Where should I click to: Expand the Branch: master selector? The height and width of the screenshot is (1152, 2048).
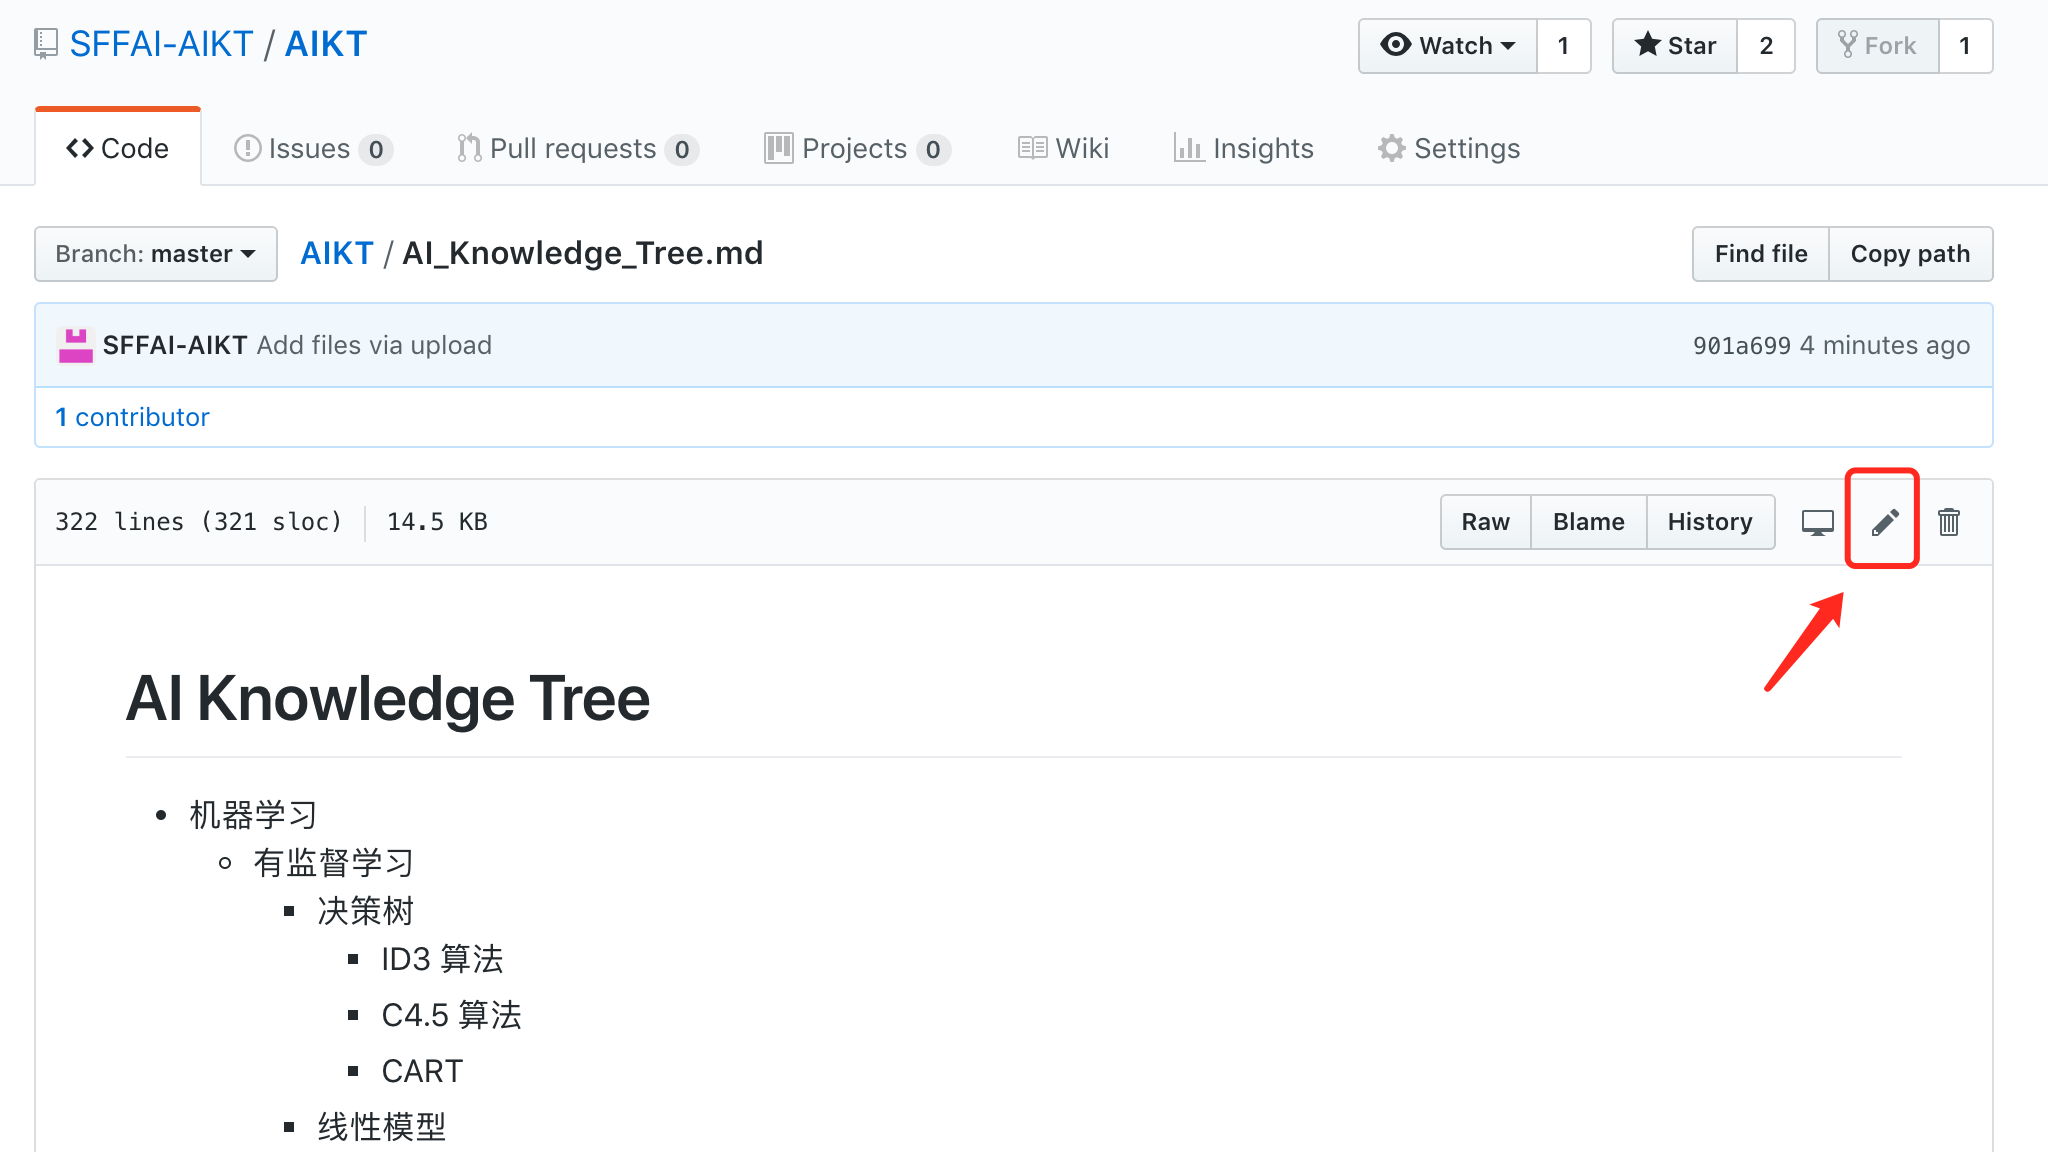tap(156, 254)
